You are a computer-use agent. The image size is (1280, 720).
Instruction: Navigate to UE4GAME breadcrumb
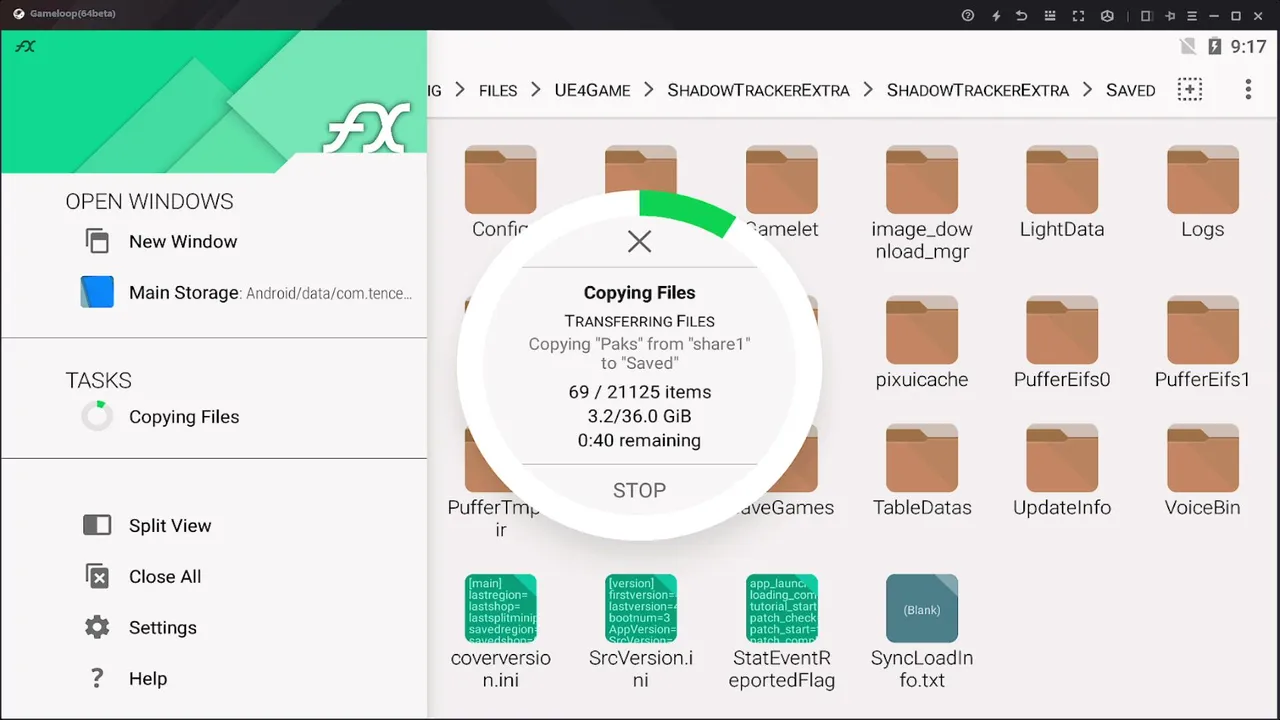coord(592,90)
